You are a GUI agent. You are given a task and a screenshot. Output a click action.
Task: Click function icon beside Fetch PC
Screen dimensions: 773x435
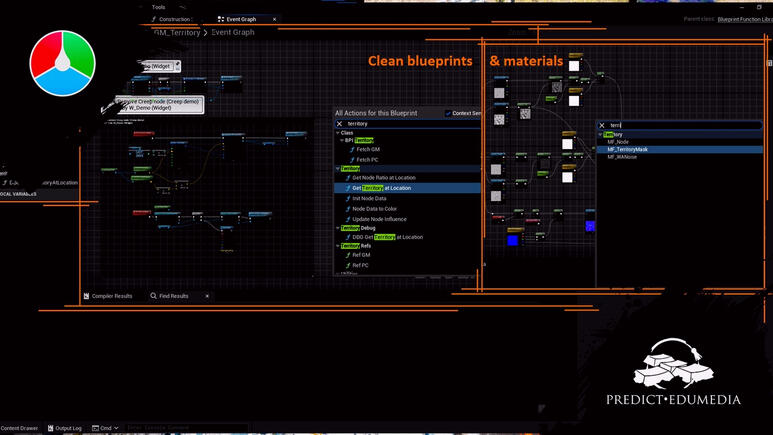pos(352,160)
